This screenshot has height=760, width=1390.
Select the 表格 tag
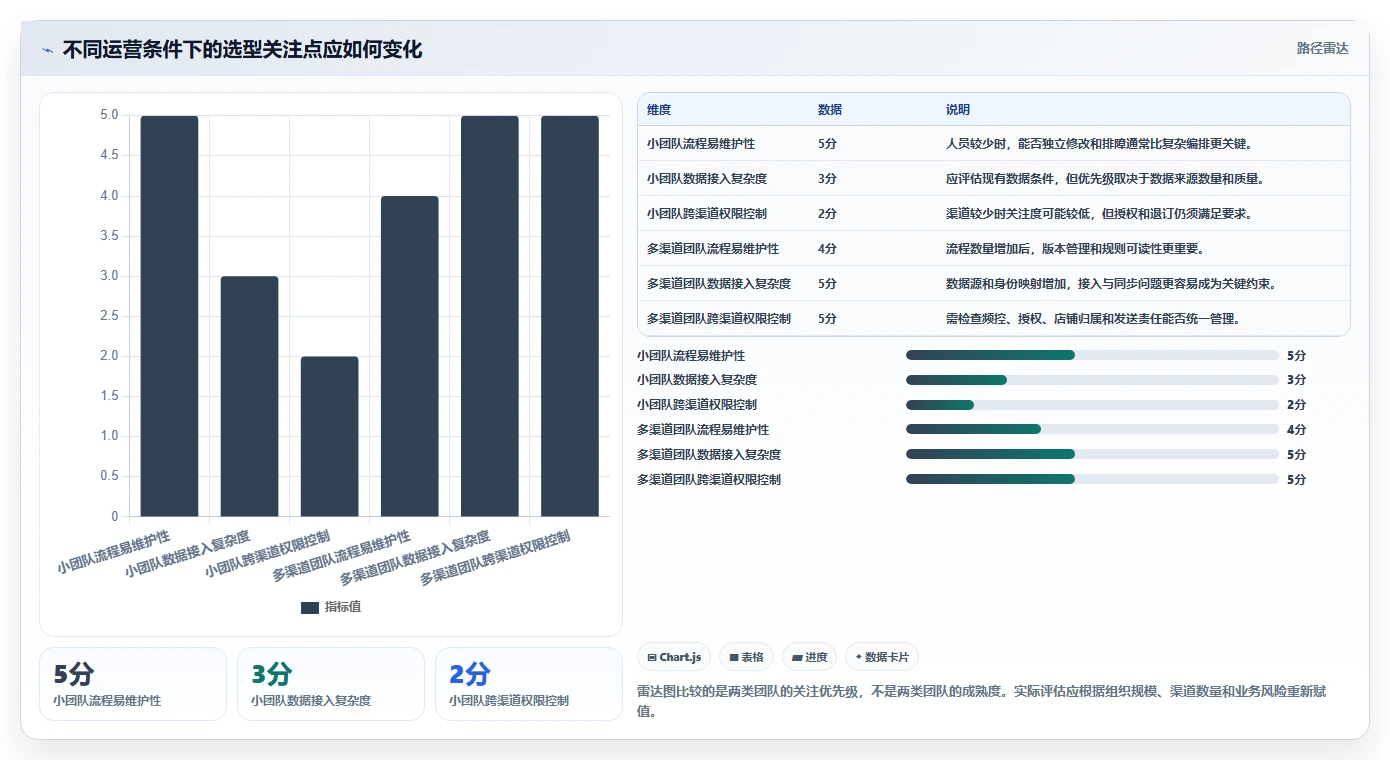point(747,657)
